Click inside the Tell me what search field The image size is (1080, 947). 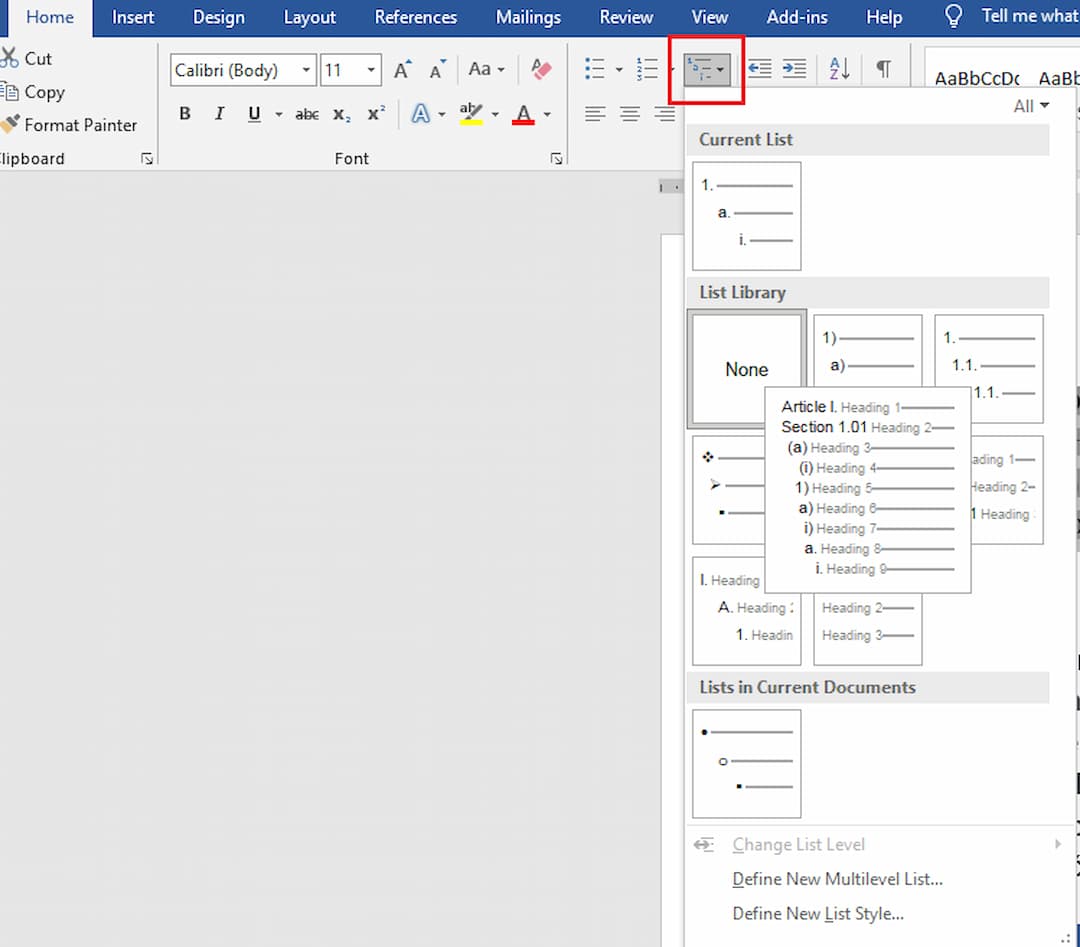(1030, 16)
